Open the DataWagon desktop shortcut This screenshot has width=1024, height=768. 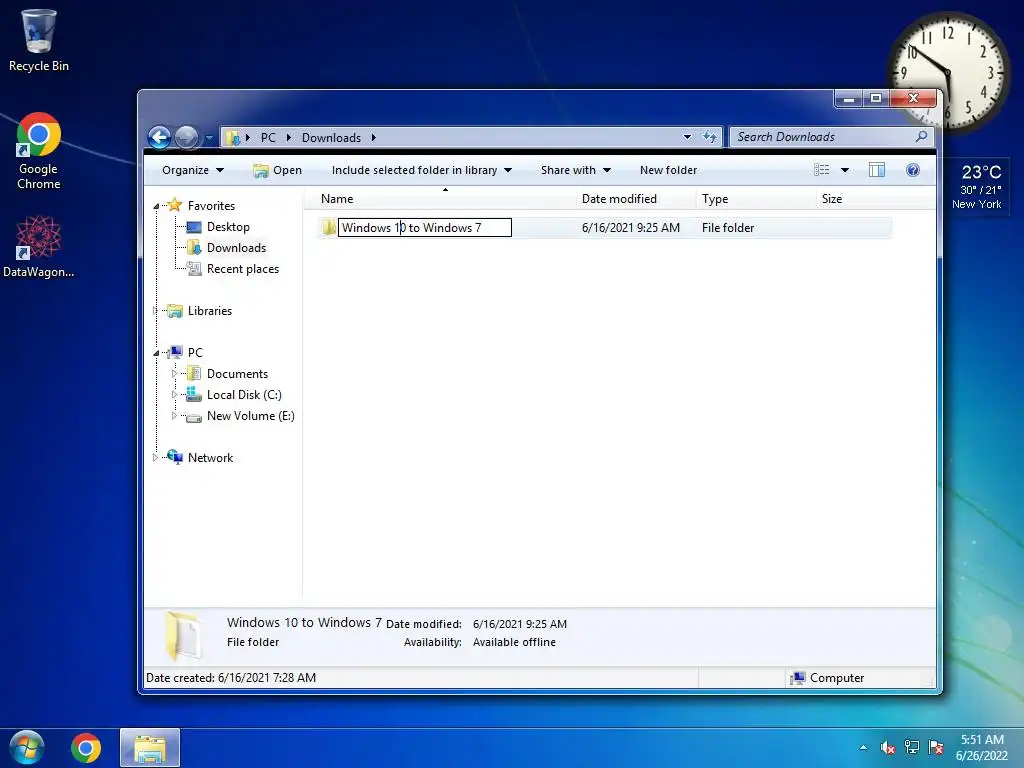tap(39, 247)
